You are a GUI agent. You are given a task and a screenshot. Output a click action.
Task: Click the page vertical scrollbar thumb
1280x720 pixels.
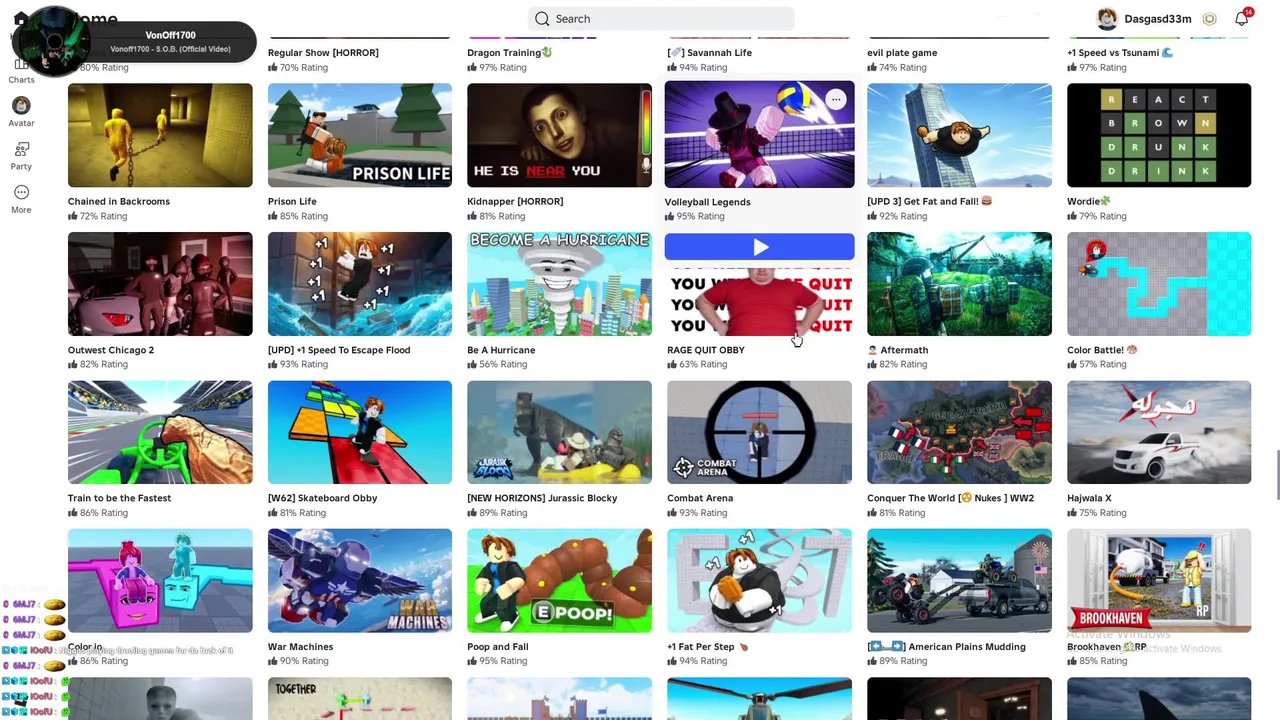pyautogui.click(x=1276, y=475)
